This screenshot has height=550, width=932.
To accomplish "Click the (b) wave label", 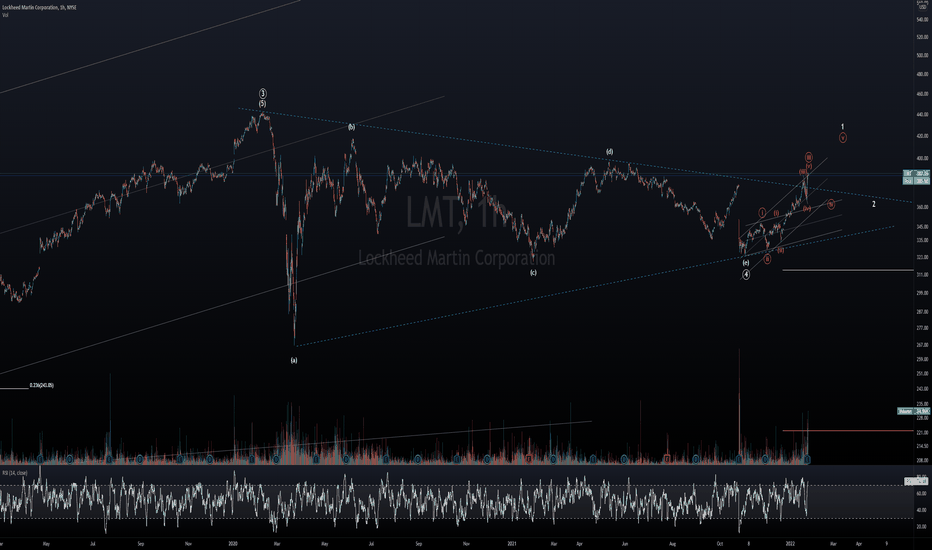I will (351, 127).
